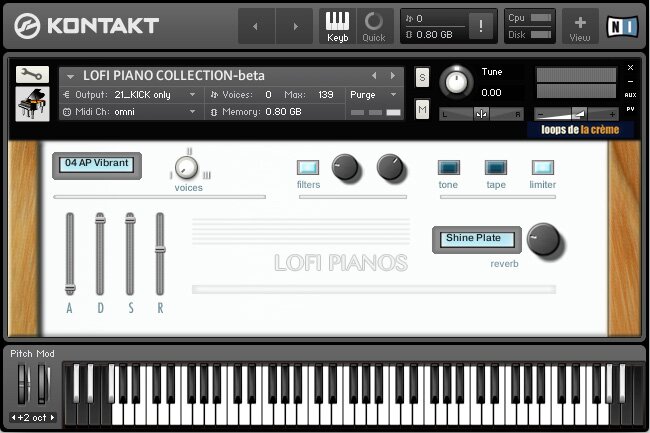Adjust the instrument volume slider
Image resolution: width=650 pixels, height=433 pixels.
[x=576, y=114]
